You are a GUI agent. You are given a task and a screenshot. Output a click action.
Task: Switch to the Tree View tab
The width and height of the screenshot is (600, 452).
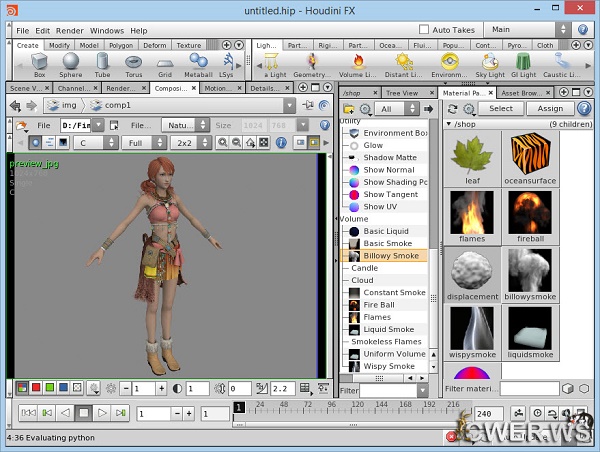[406, 93]
